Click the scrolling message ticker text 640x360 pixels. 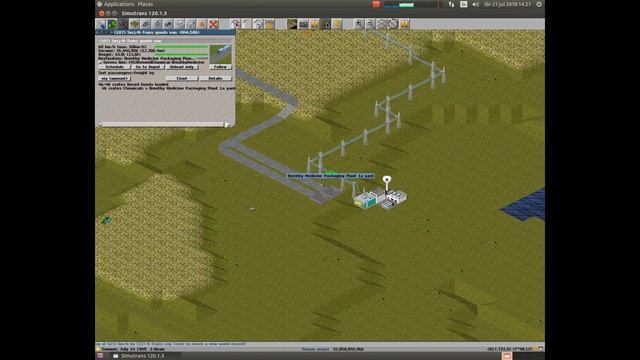pyautogui.click(x=171, y=344)
